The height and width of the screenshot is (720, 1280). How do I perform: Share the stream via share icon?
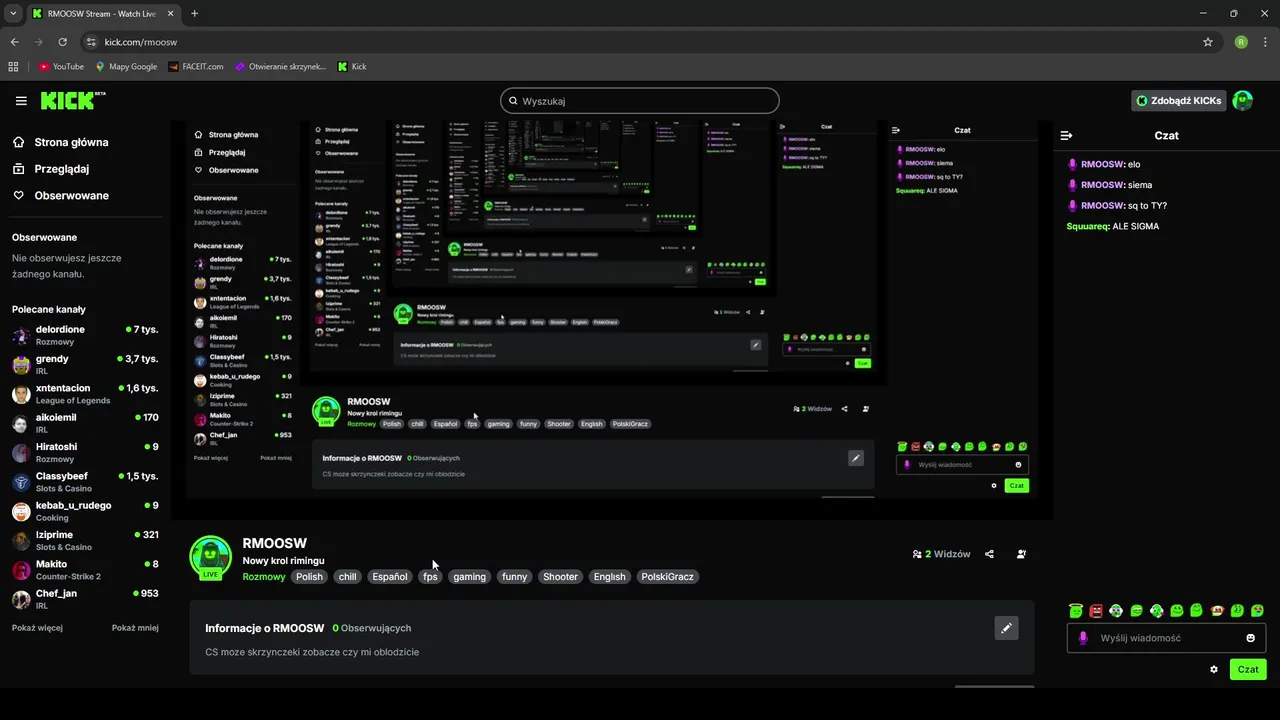coord(989,554)
